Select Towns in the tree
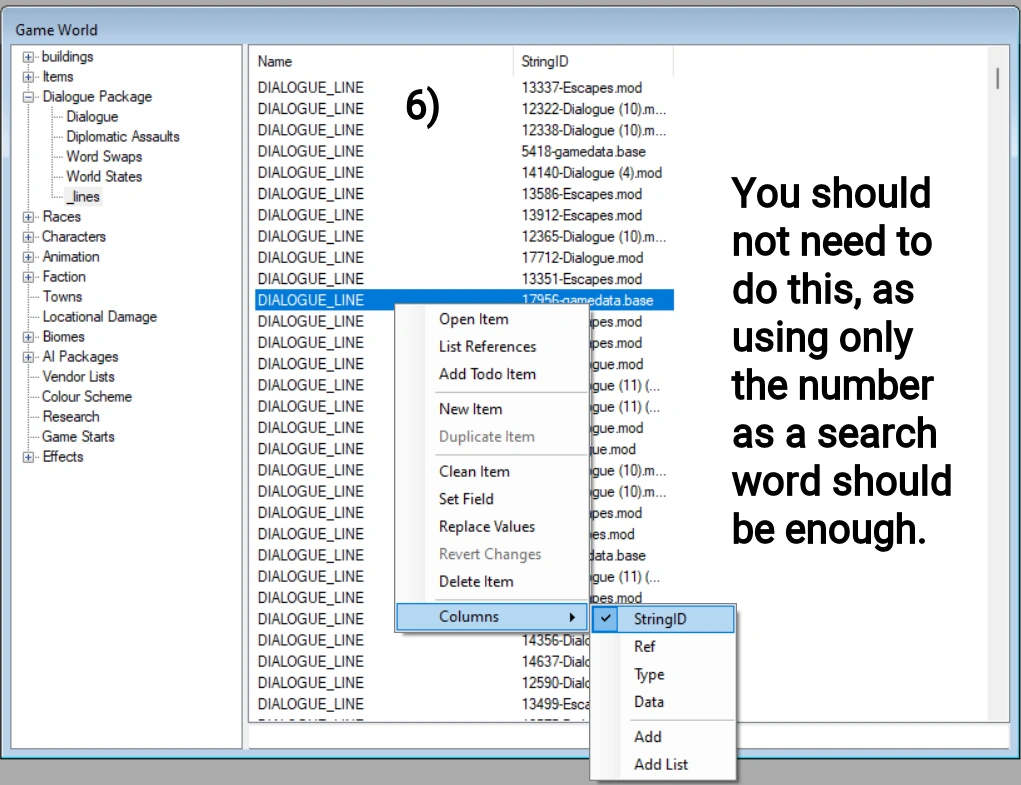The width and height of the screenshot is (1021, 785). [63, 297]
